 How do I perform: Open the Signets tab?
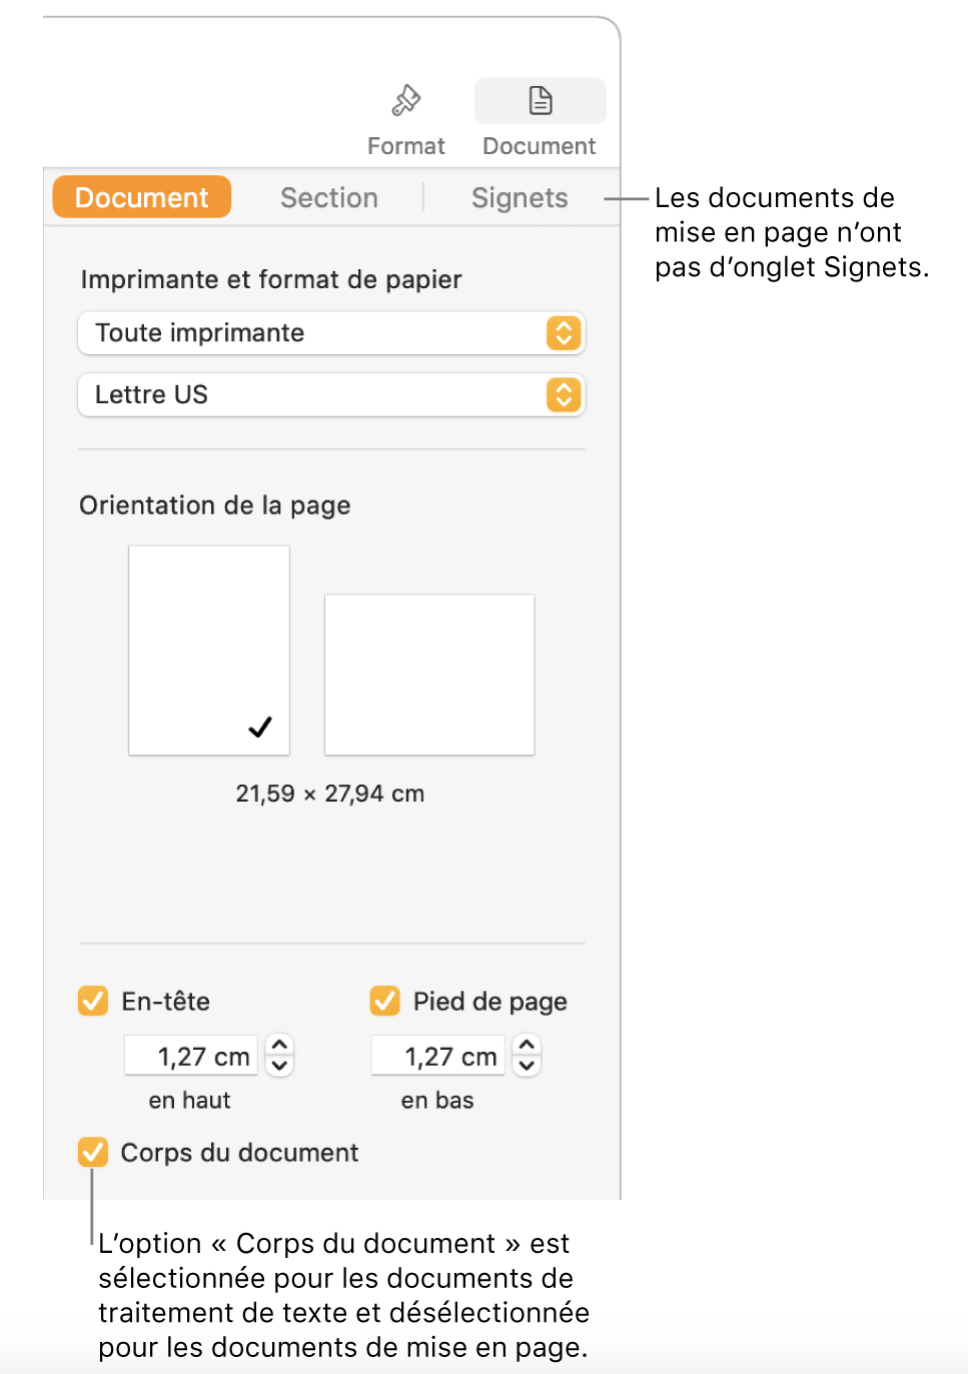519,198
